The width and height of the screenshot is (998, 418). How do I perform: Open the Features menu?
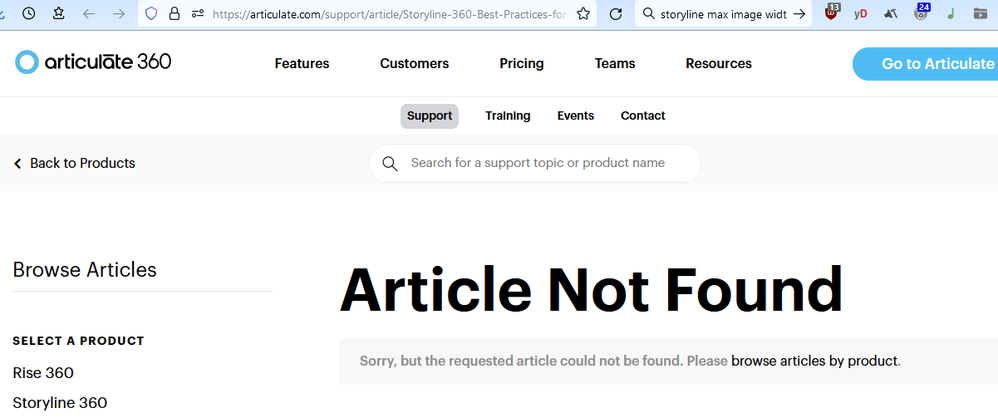[302, 64]
